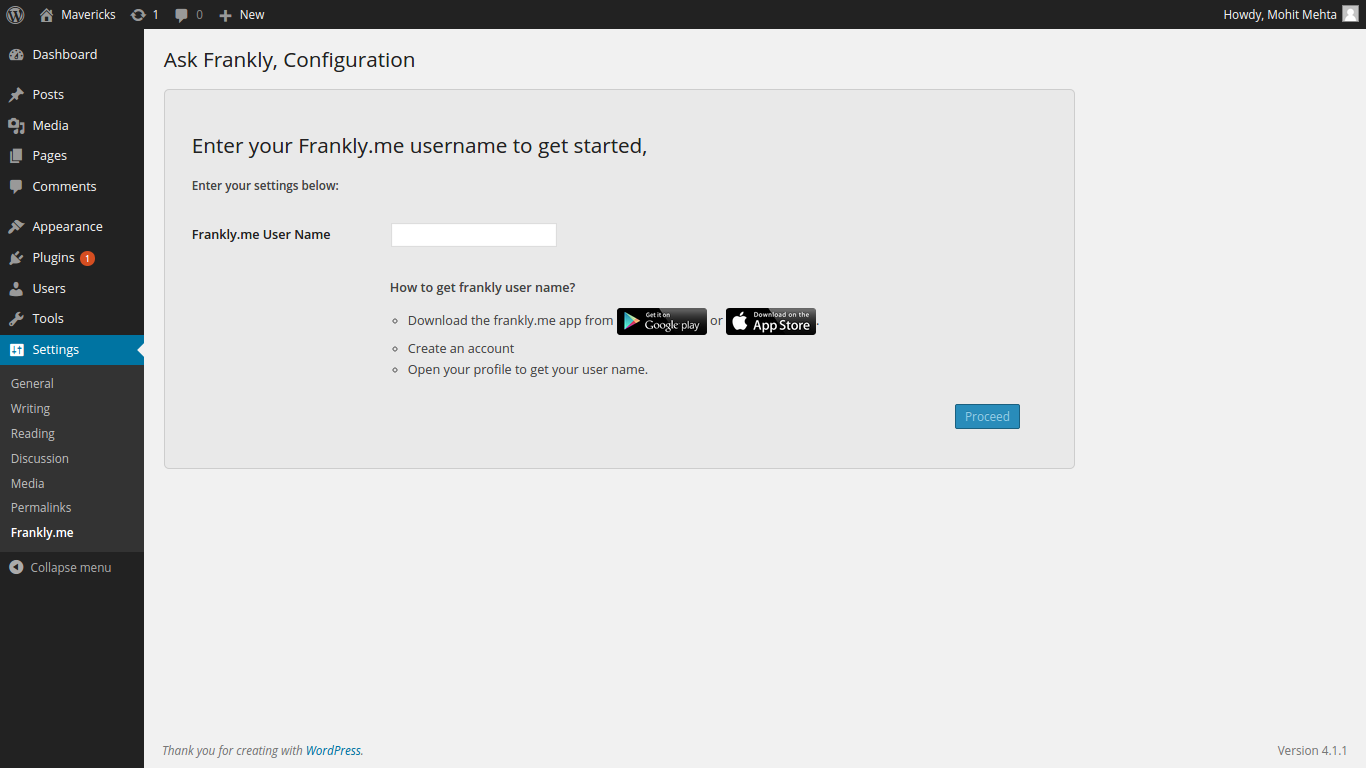
Task: Open Discussion settings submenu
Action: pos(40,459)
